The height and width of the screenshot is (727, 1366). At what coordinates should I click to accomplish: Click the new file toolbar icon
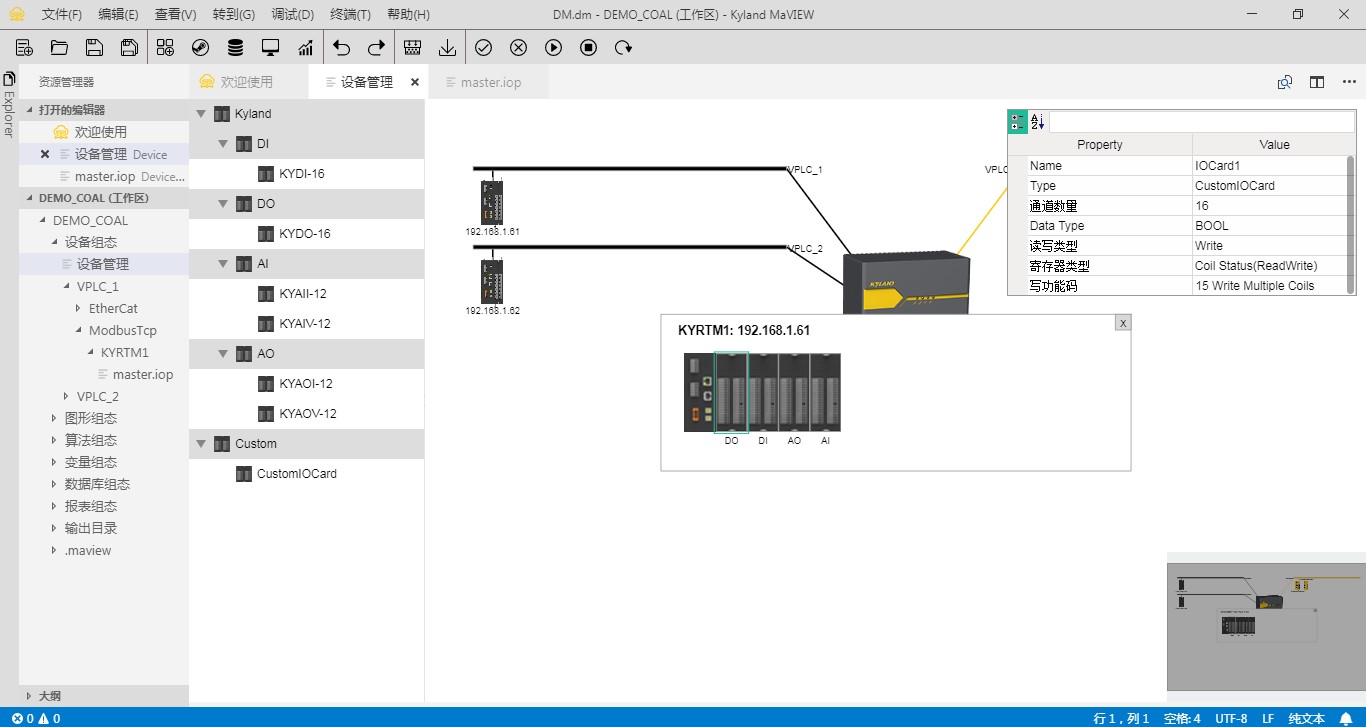click(25, 47)
